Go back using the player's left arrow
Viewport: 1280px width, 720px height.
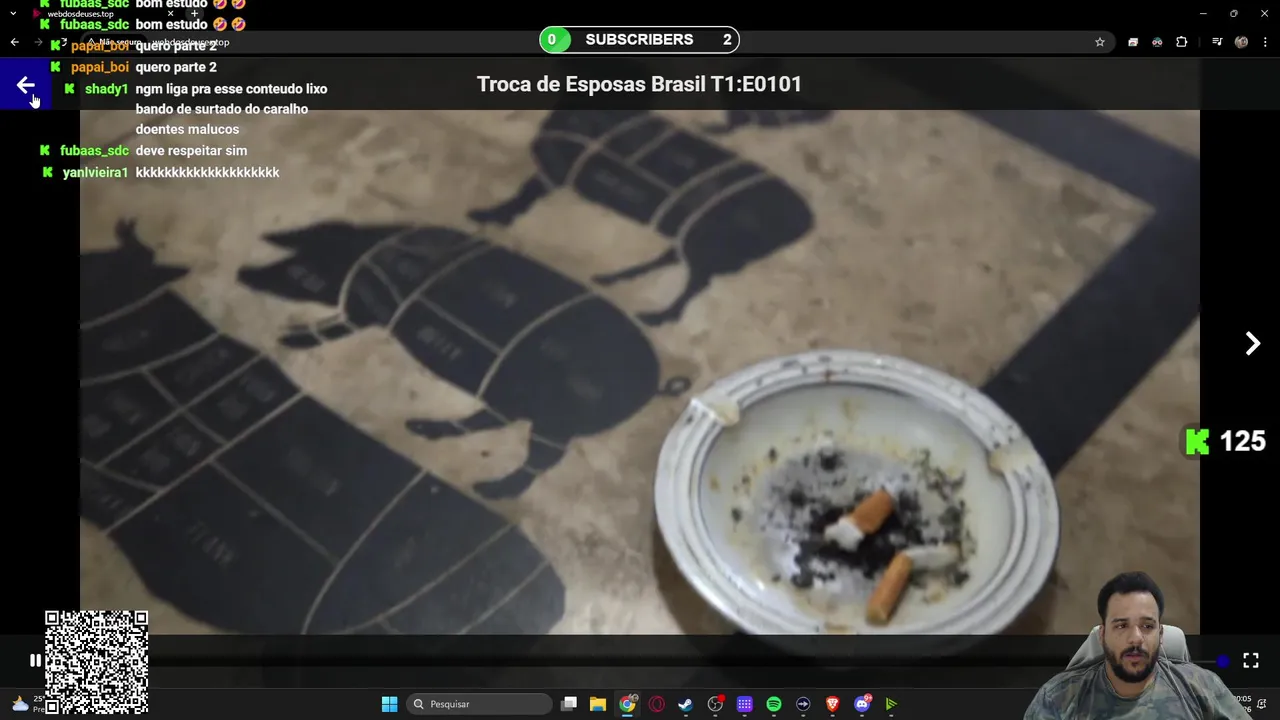click(25, 86)
